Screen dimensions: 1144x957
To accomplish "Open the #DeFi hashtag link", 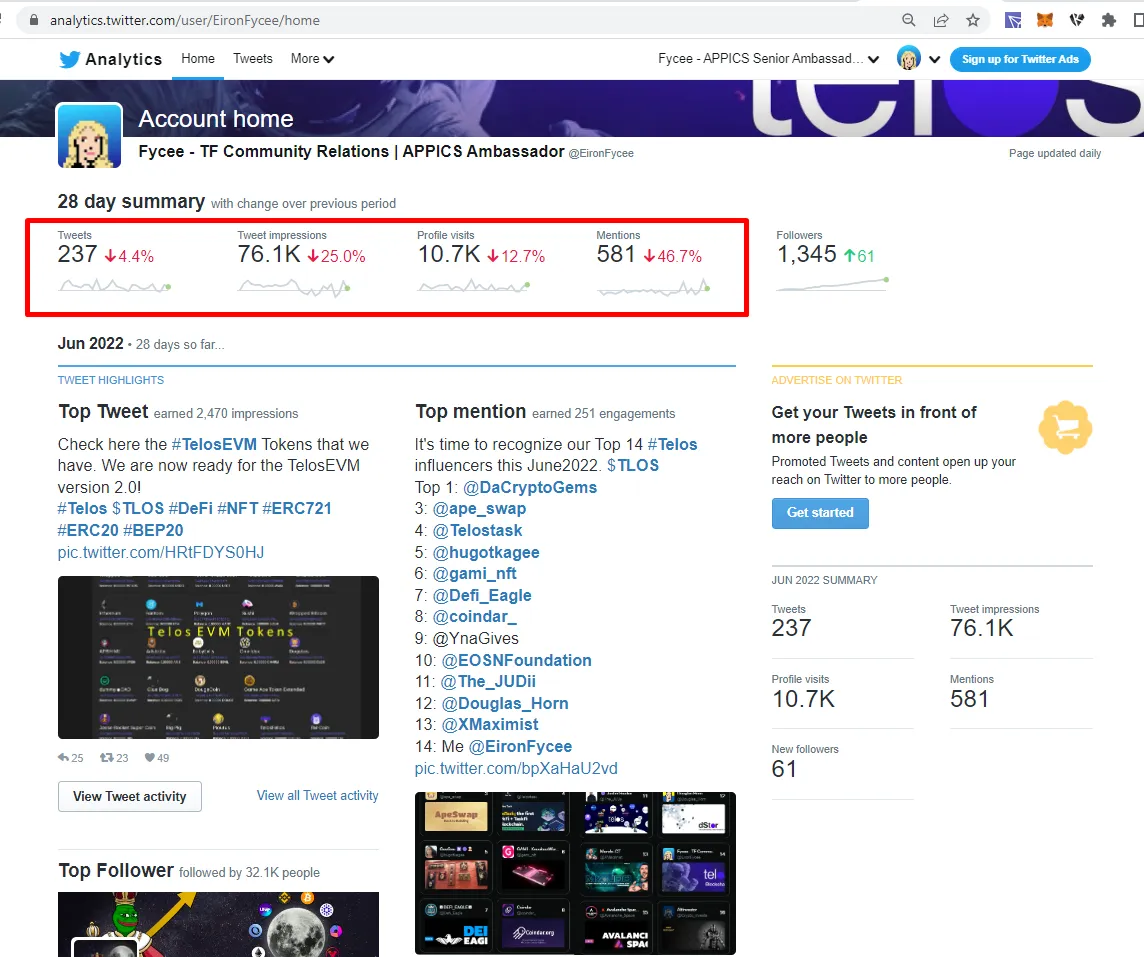I will (x=190, y=508).
